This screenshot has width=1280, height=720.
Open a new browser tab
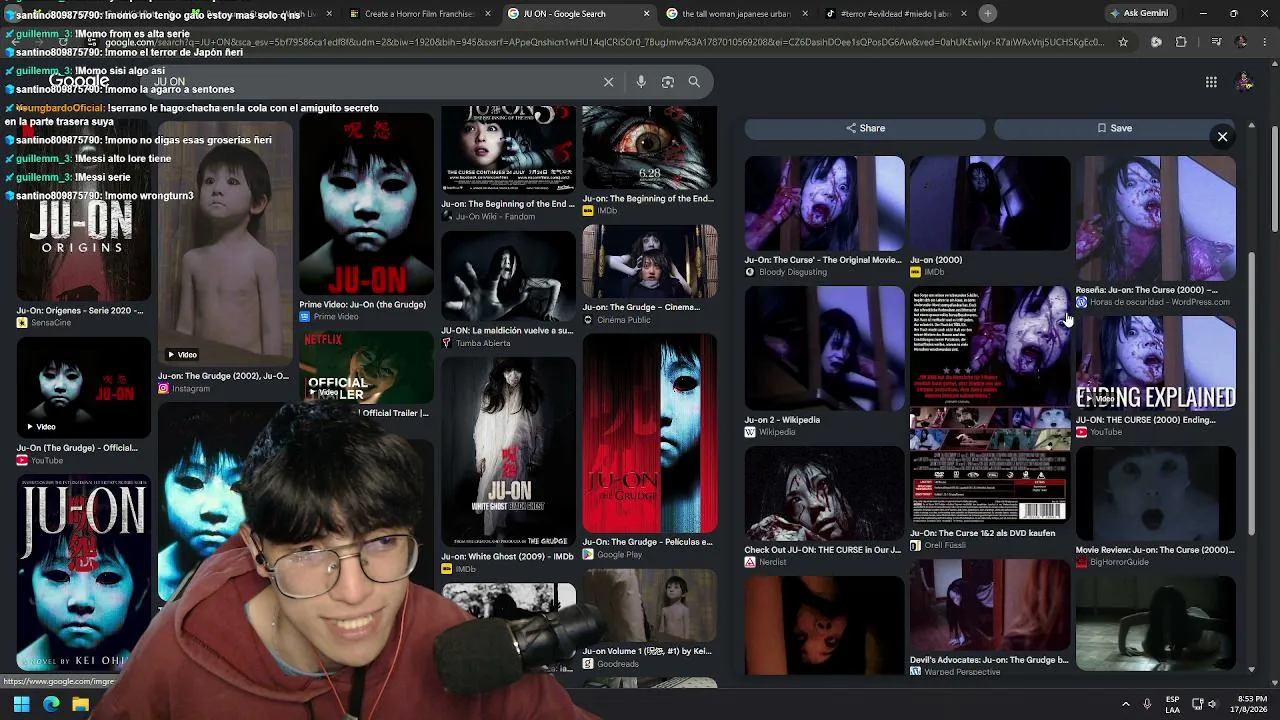coord(987,14)
